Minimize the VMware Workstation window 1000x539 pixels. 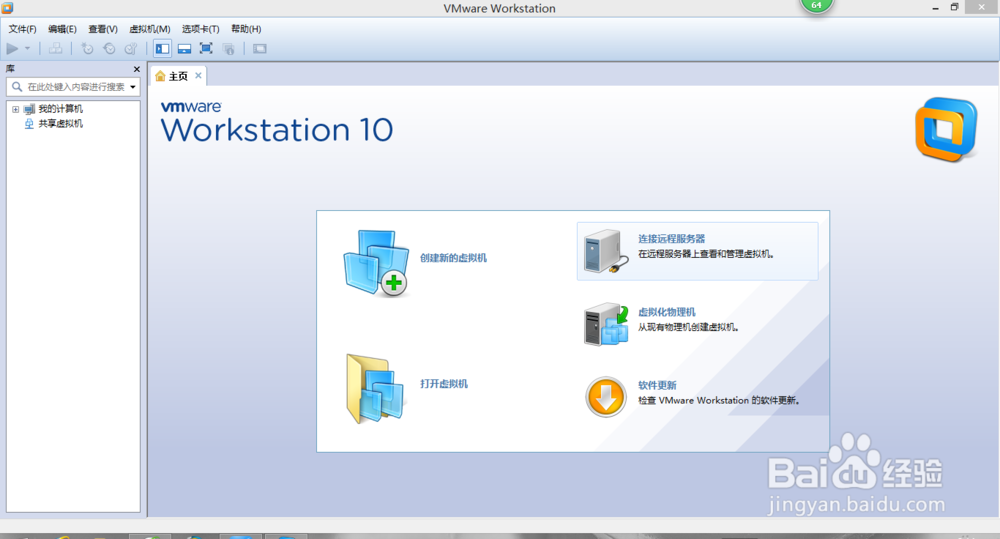click(936, 8)
